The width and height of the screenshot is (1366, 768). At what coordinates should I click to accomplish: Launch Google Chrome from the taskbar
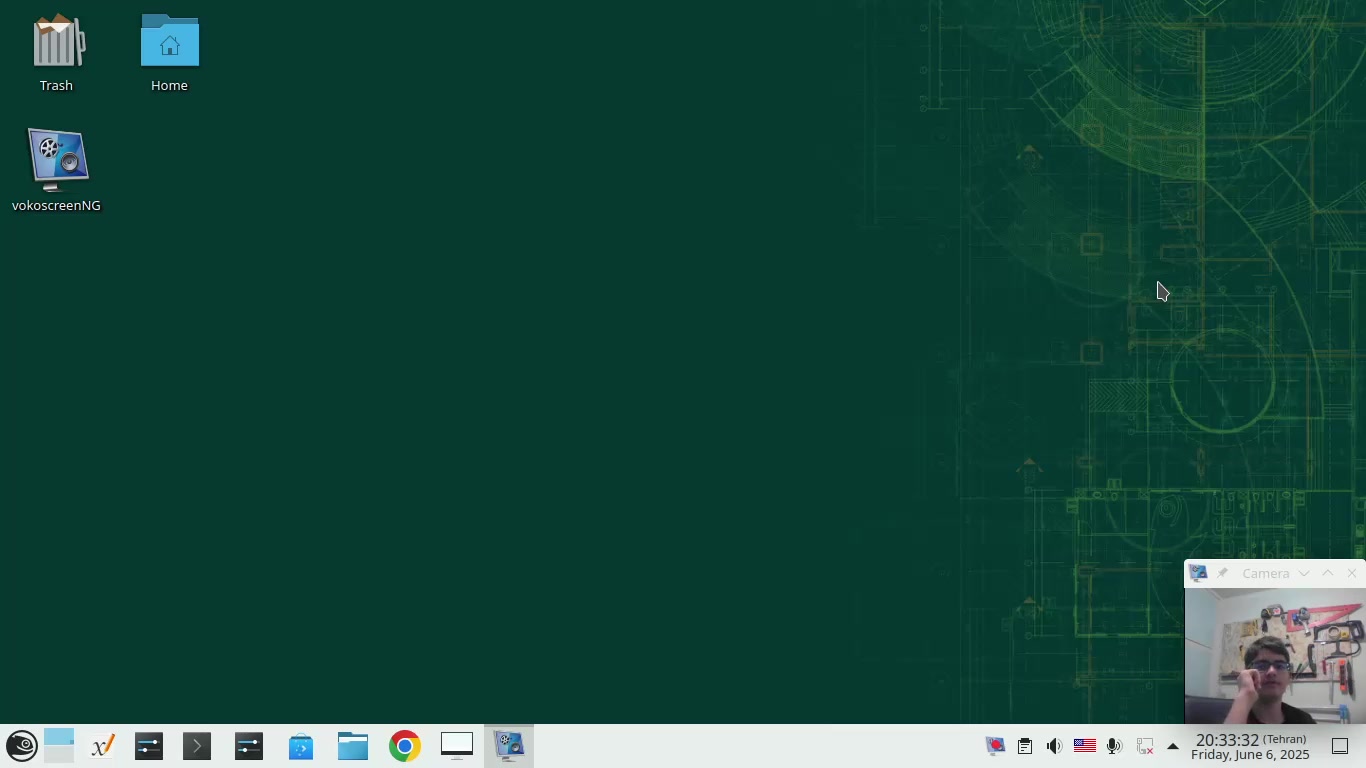pos(404,746)
